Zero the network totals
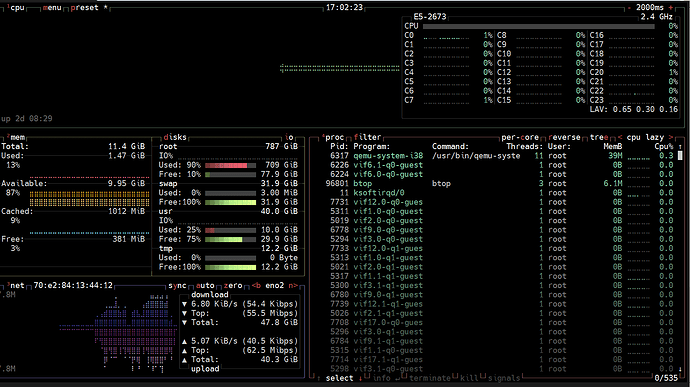The width and height of the screenshot is (690, 387). [x=233, y=285]
